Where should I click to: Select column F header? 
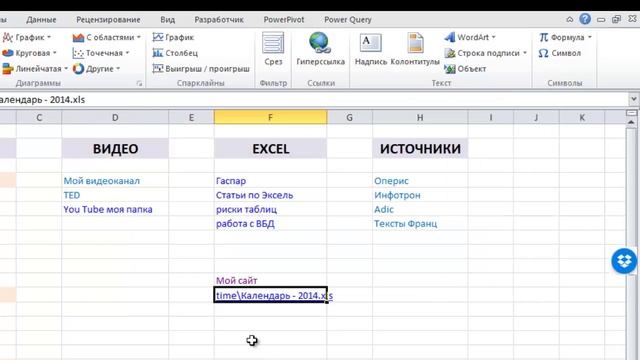tap(270, 118)
